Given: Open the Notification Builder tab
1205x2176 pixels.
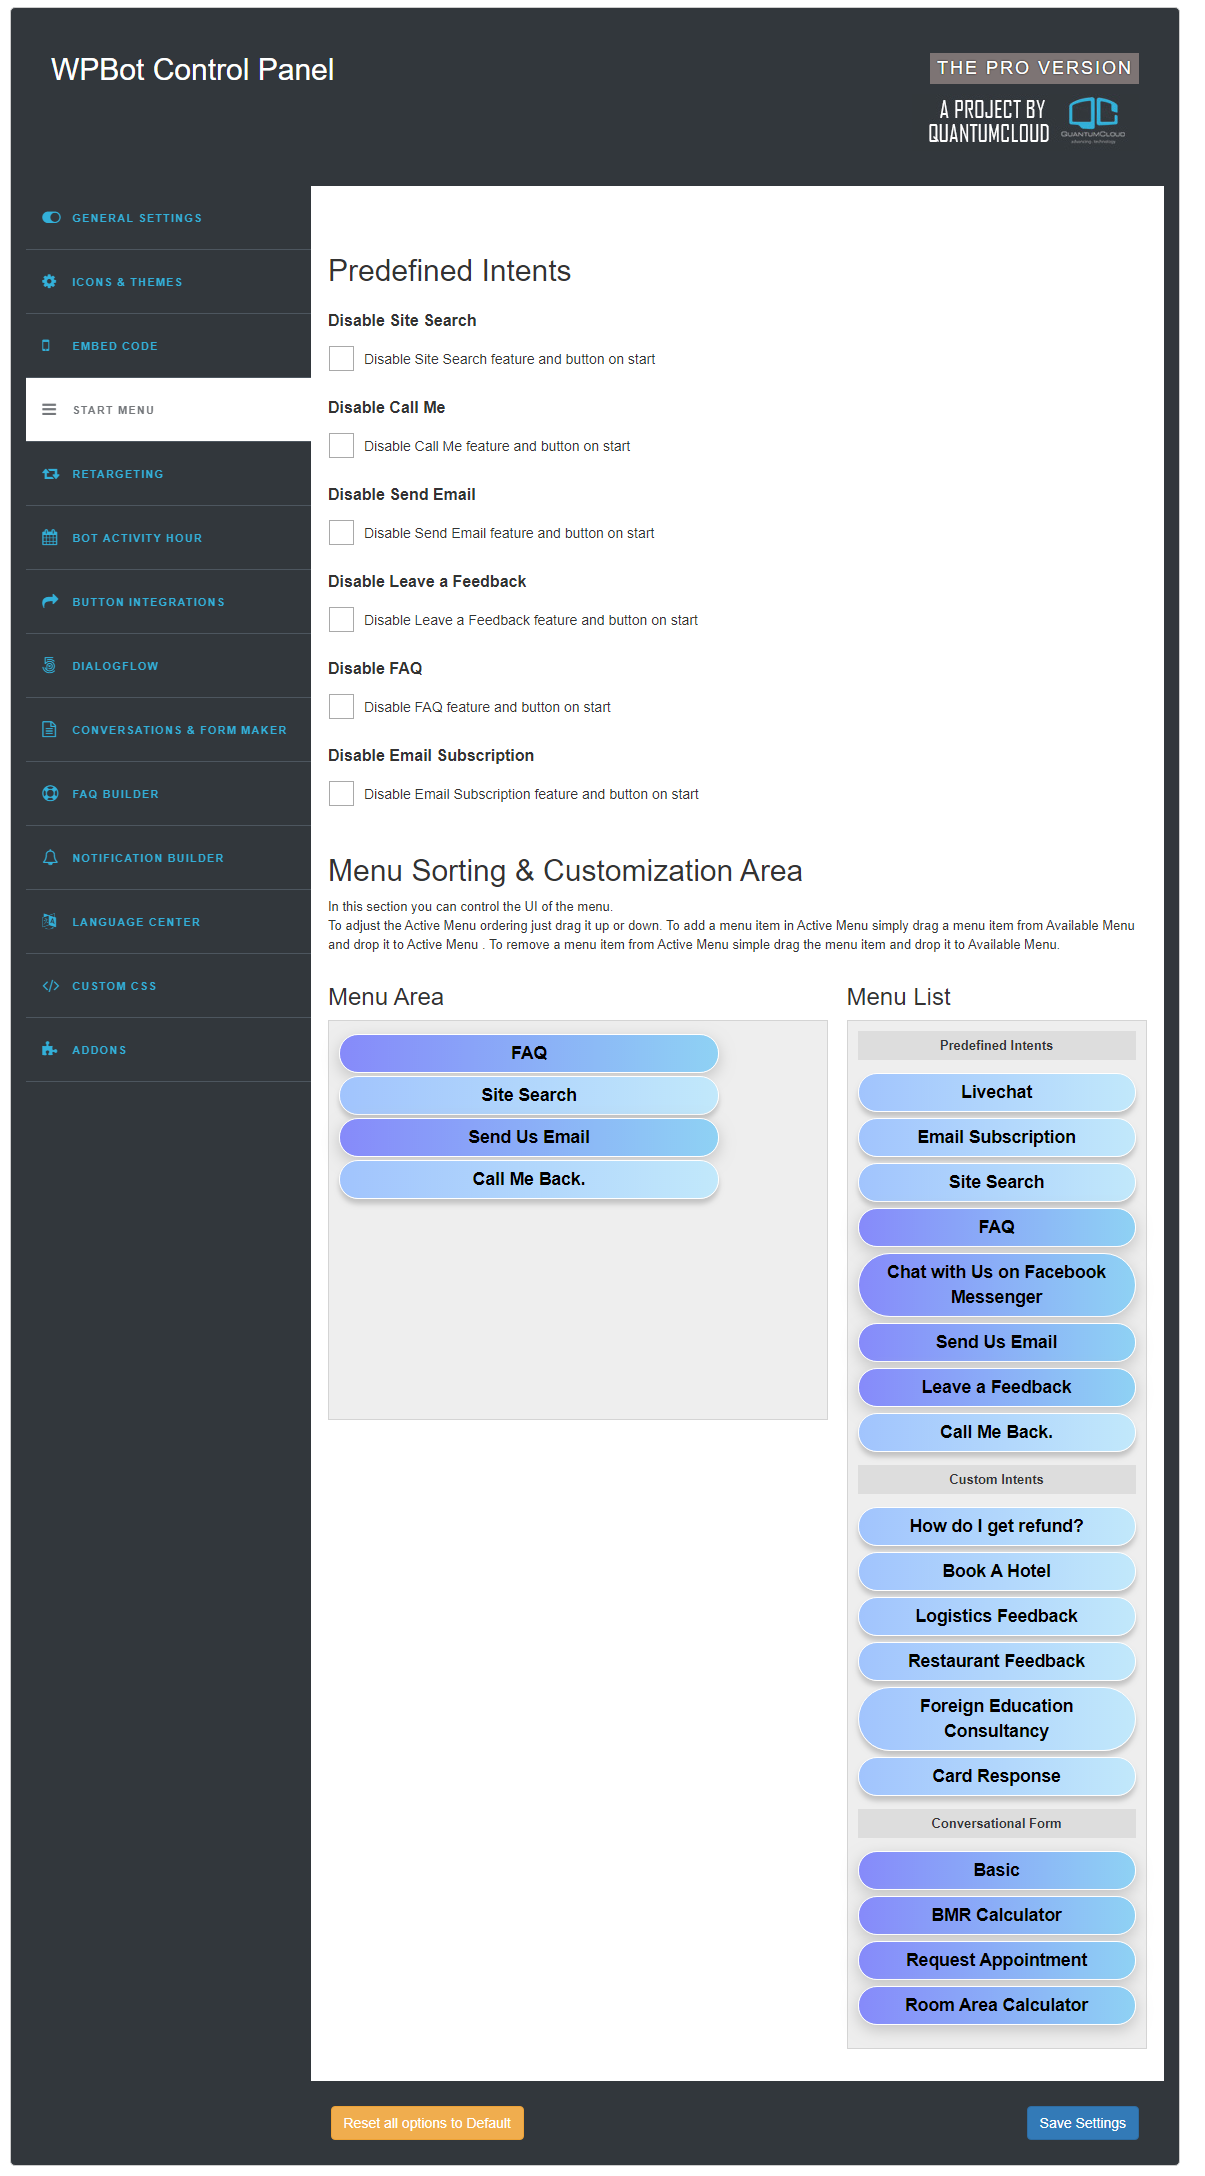Looking at the screenshot, I should [168, 858].
